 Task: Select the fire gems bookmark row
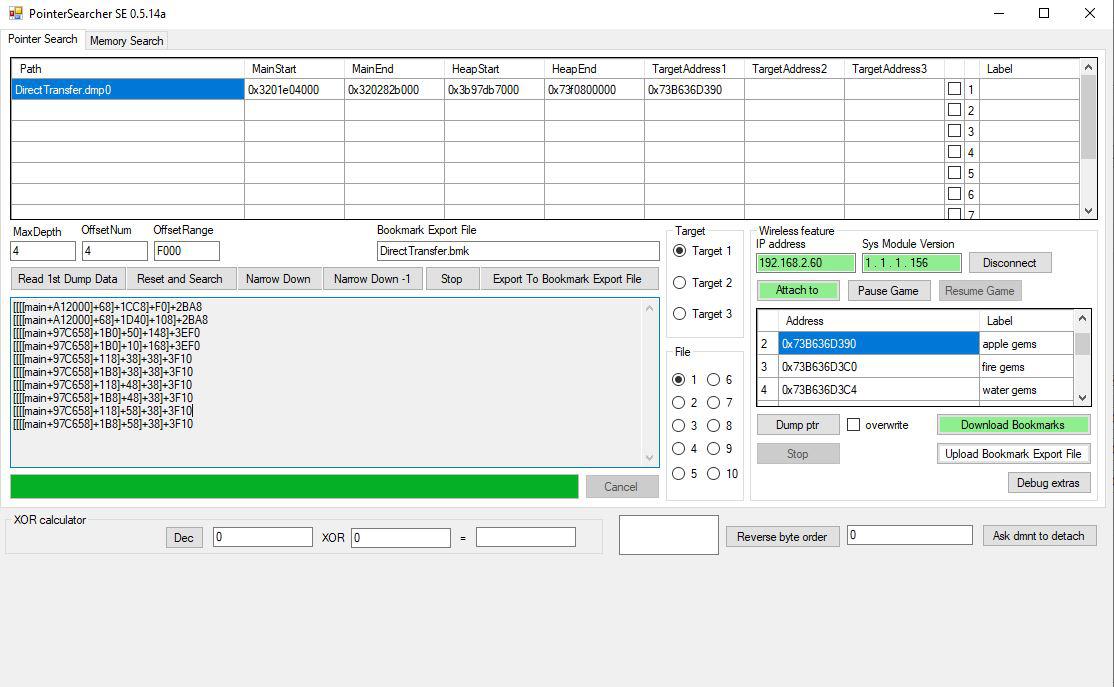click(x=878, y=367)
